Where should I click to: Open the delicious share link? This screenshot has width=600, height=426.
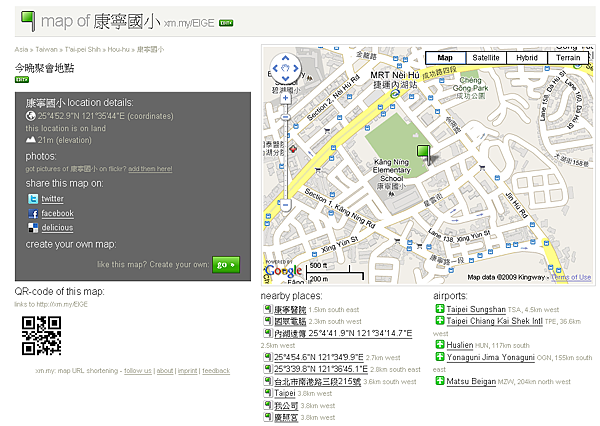tap(57, 228)
